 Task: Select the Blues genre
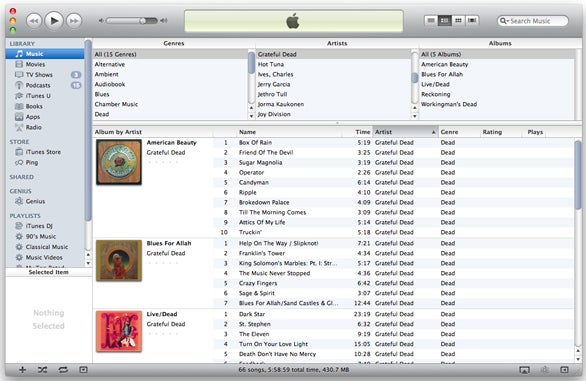click(102, 94)
